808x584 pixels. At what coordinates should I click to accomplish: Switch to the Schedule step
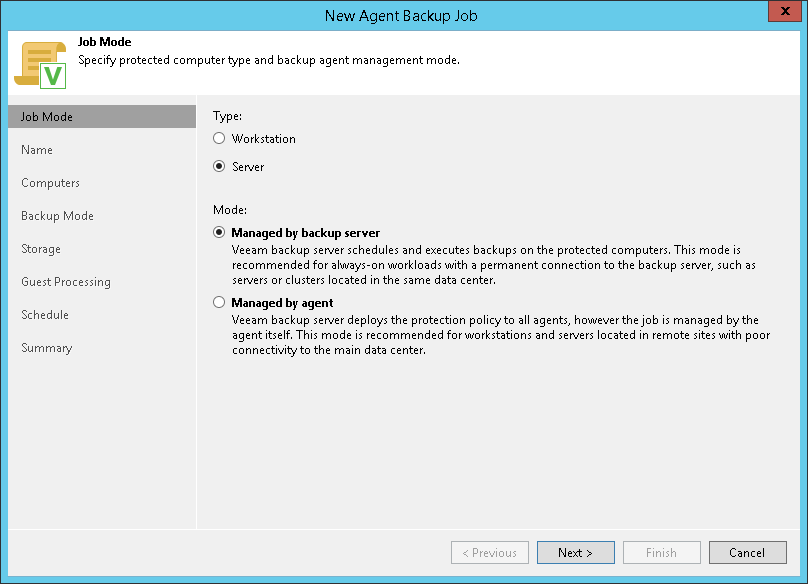point(45,315)
